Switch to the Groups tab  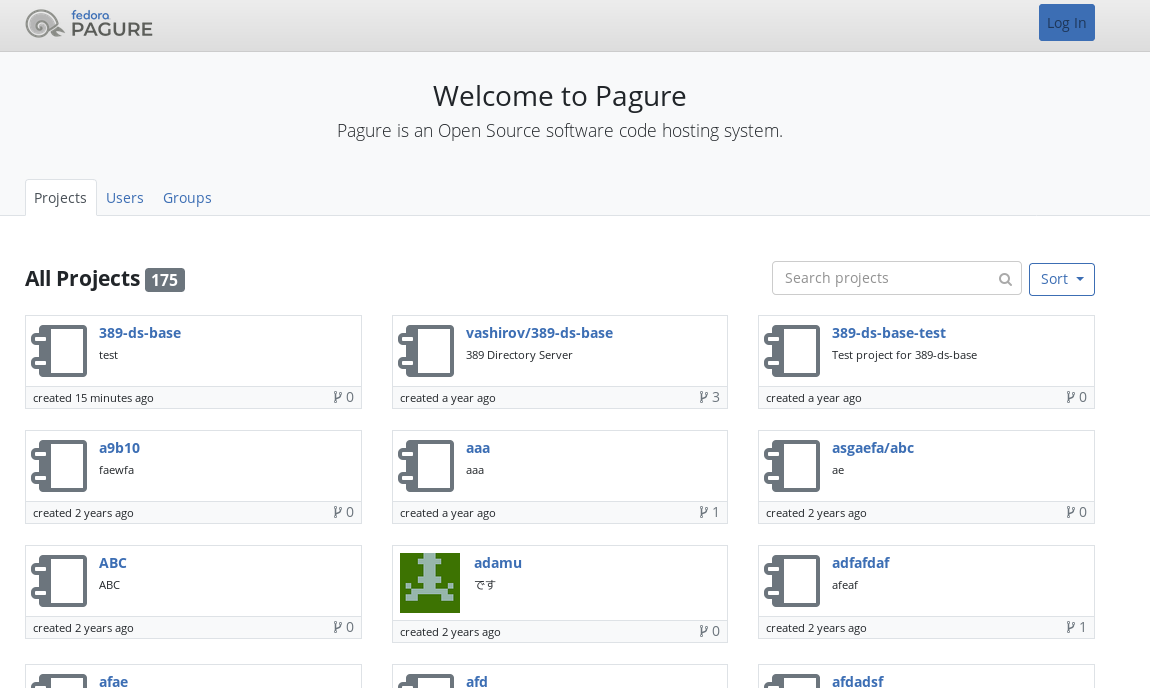187,198
